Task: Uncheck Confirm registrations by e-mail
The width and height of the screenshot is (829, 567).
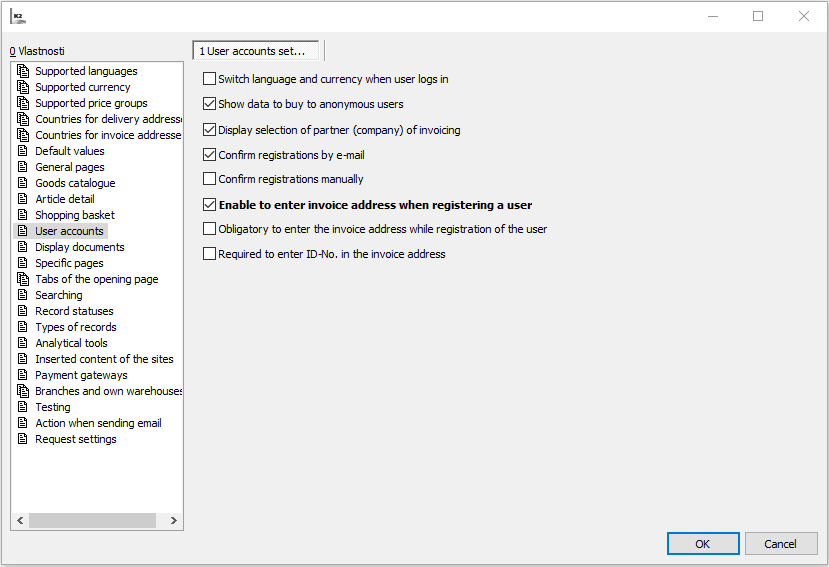Action: coord(209,155)
